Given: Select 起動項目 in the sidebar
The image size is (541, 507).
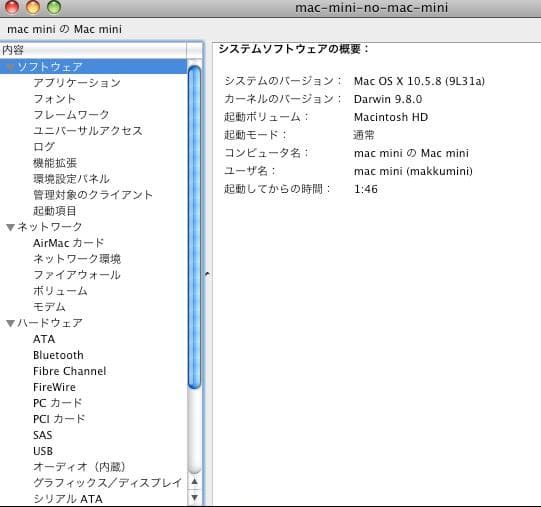Looking at the screenshot, I should point(55,211).
